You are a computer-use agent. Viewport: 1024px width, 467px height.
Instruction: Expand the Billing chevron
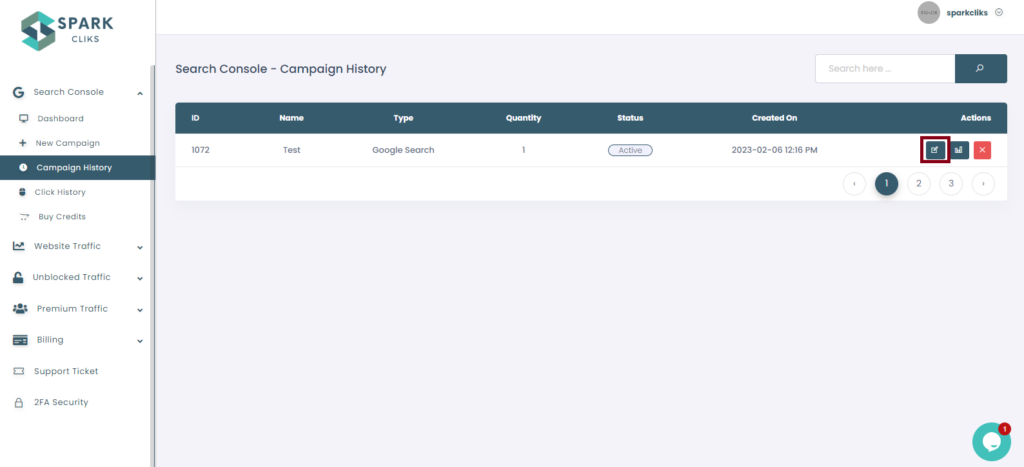pyautogui.click(x=140, y=341)
